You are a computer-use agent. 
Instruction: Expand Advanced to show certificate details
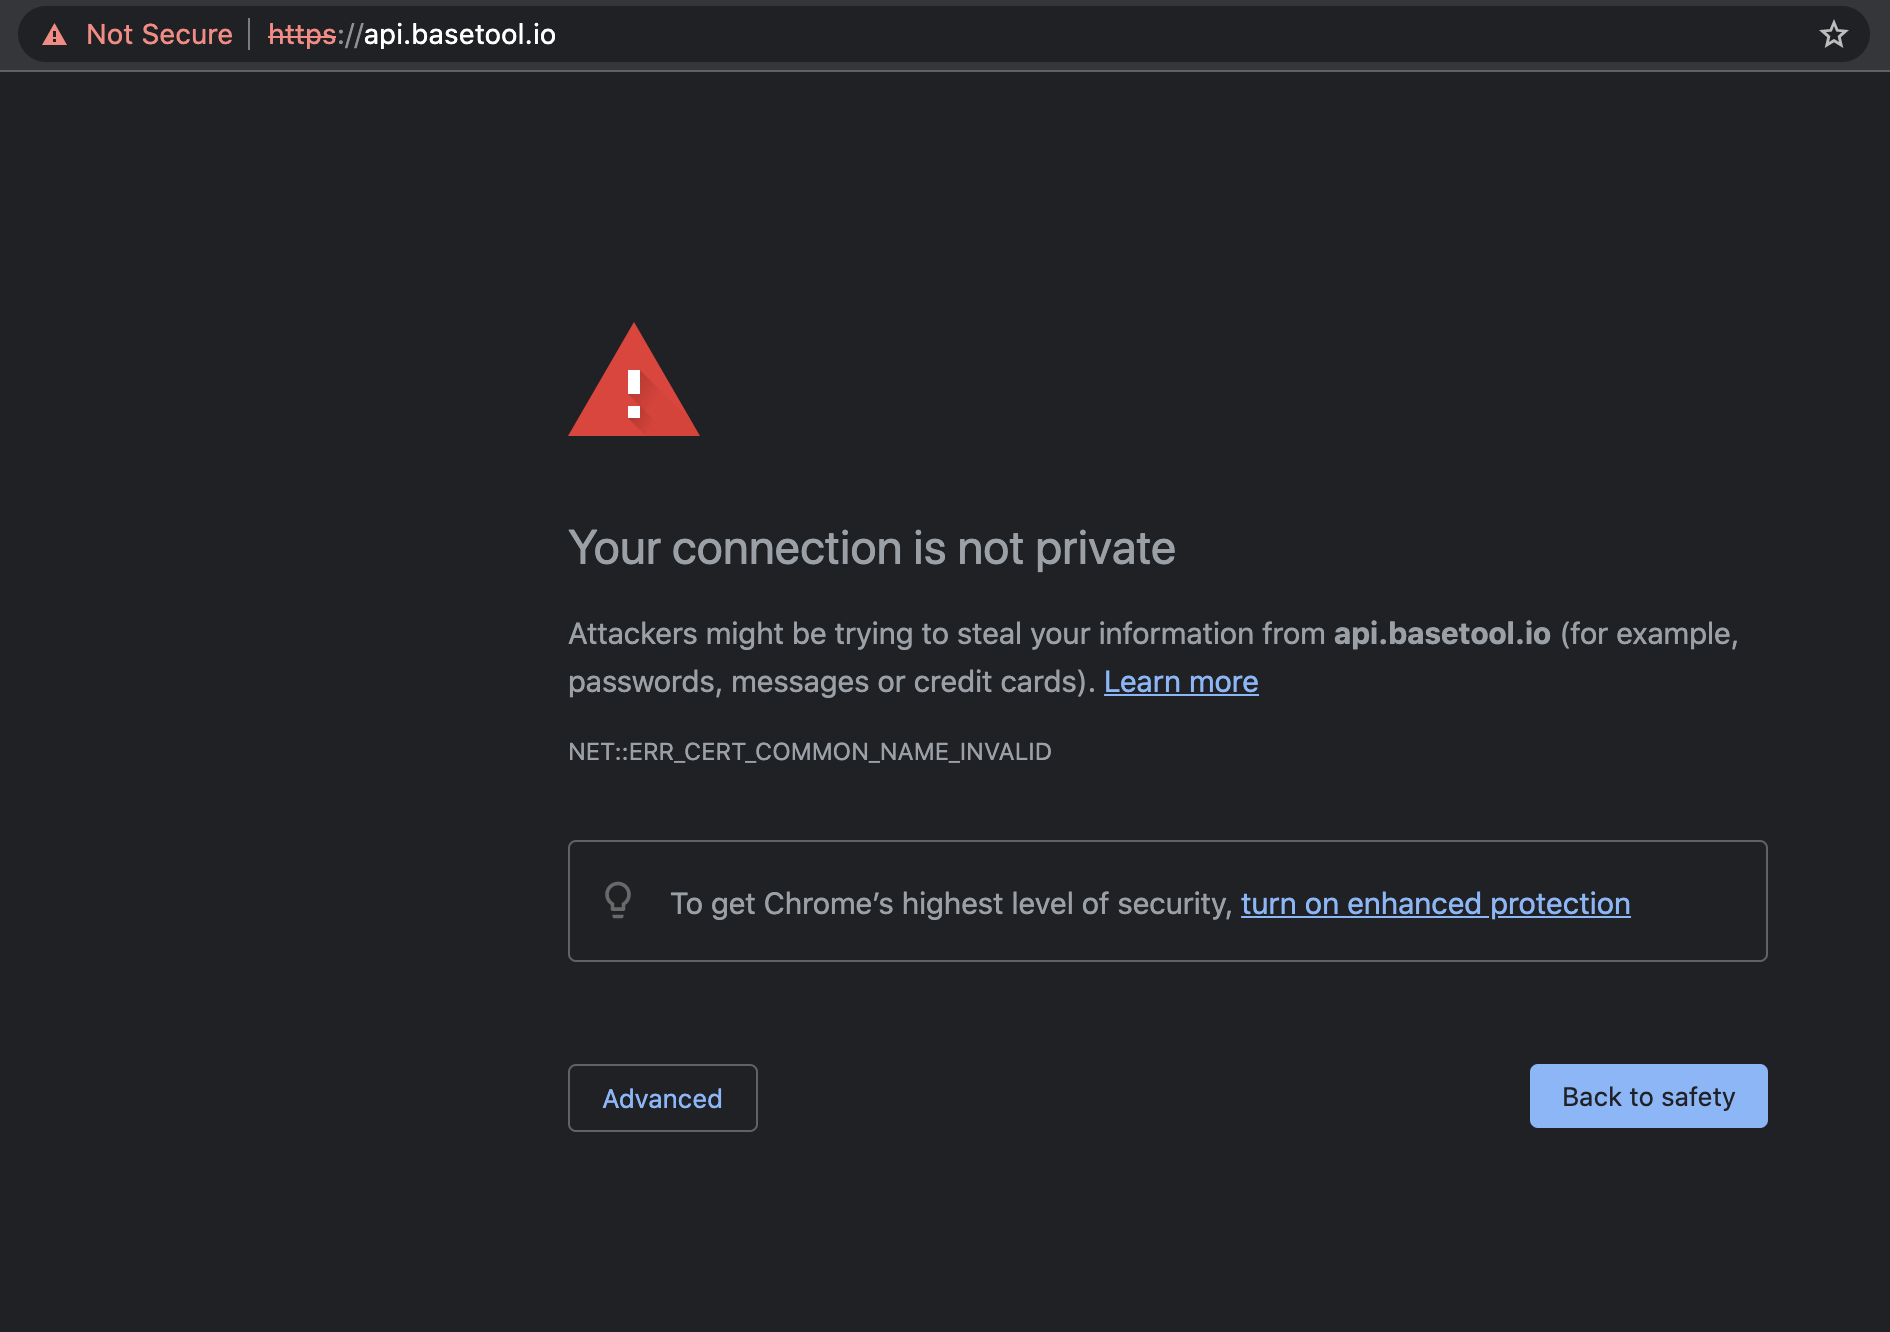pos(662,1098)
